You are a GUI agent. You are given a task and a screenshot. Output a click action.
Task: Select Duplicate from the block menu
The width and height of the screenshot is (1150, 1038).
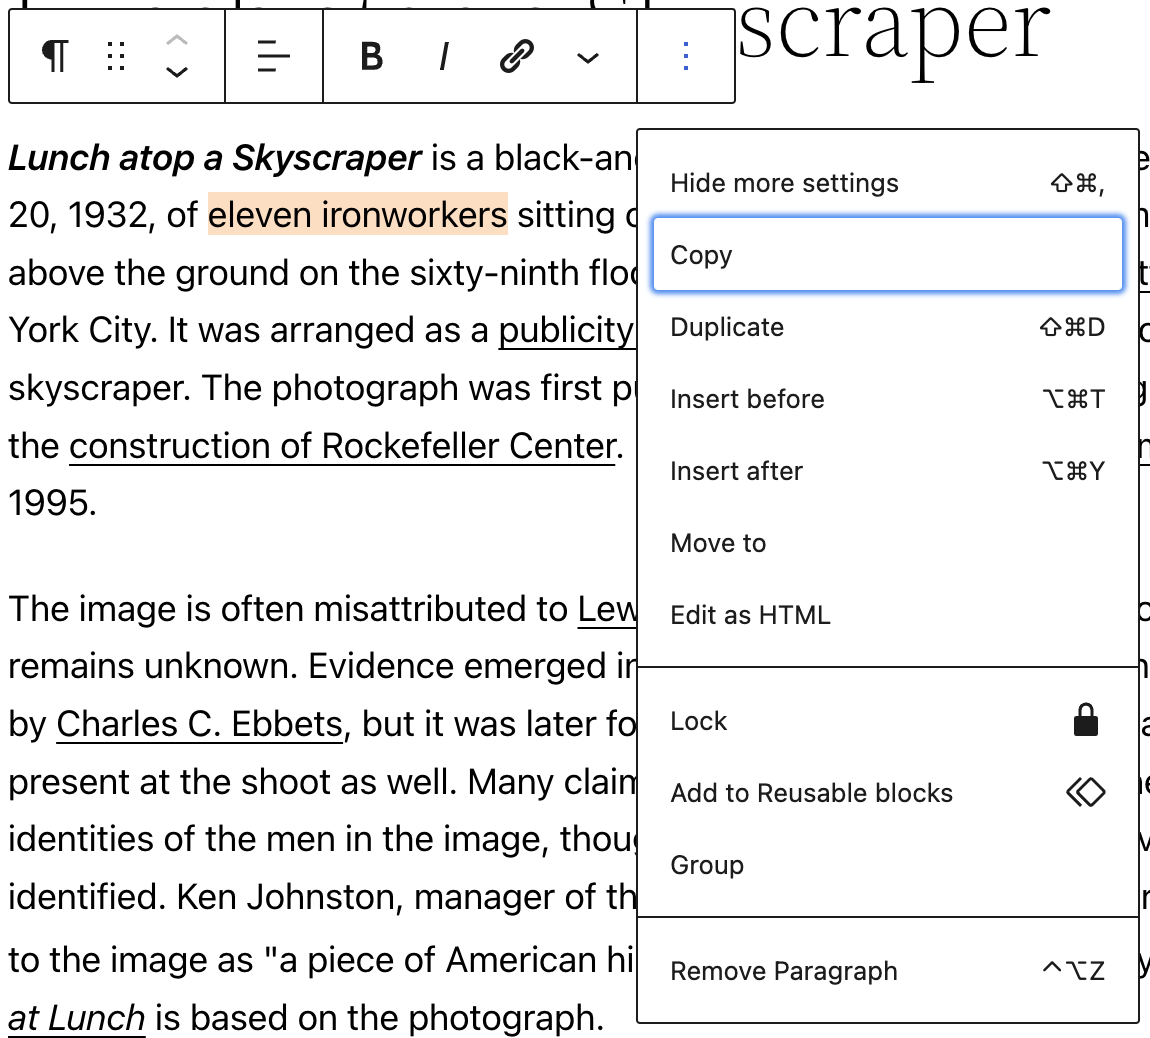[x=726, y=327]
